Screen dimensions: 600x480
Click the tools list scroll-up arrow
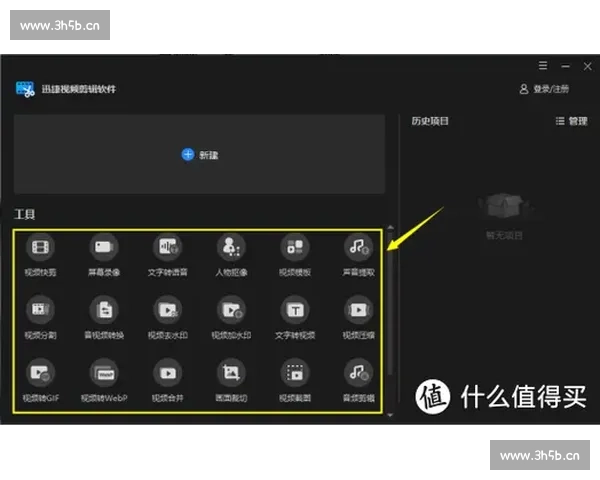390,228
